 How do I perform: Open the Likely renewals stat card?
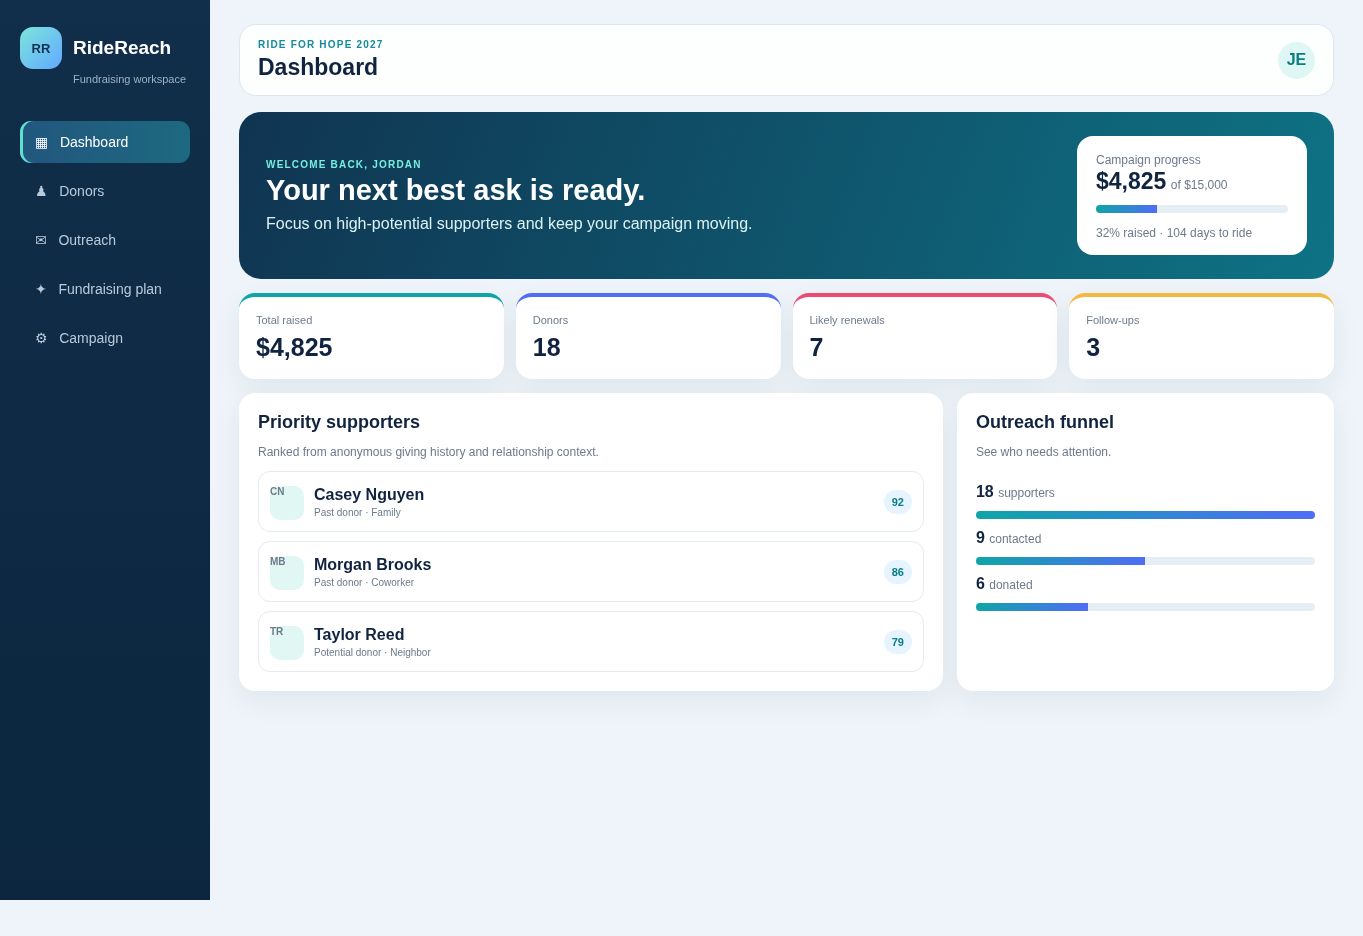(x=925, y=336)
